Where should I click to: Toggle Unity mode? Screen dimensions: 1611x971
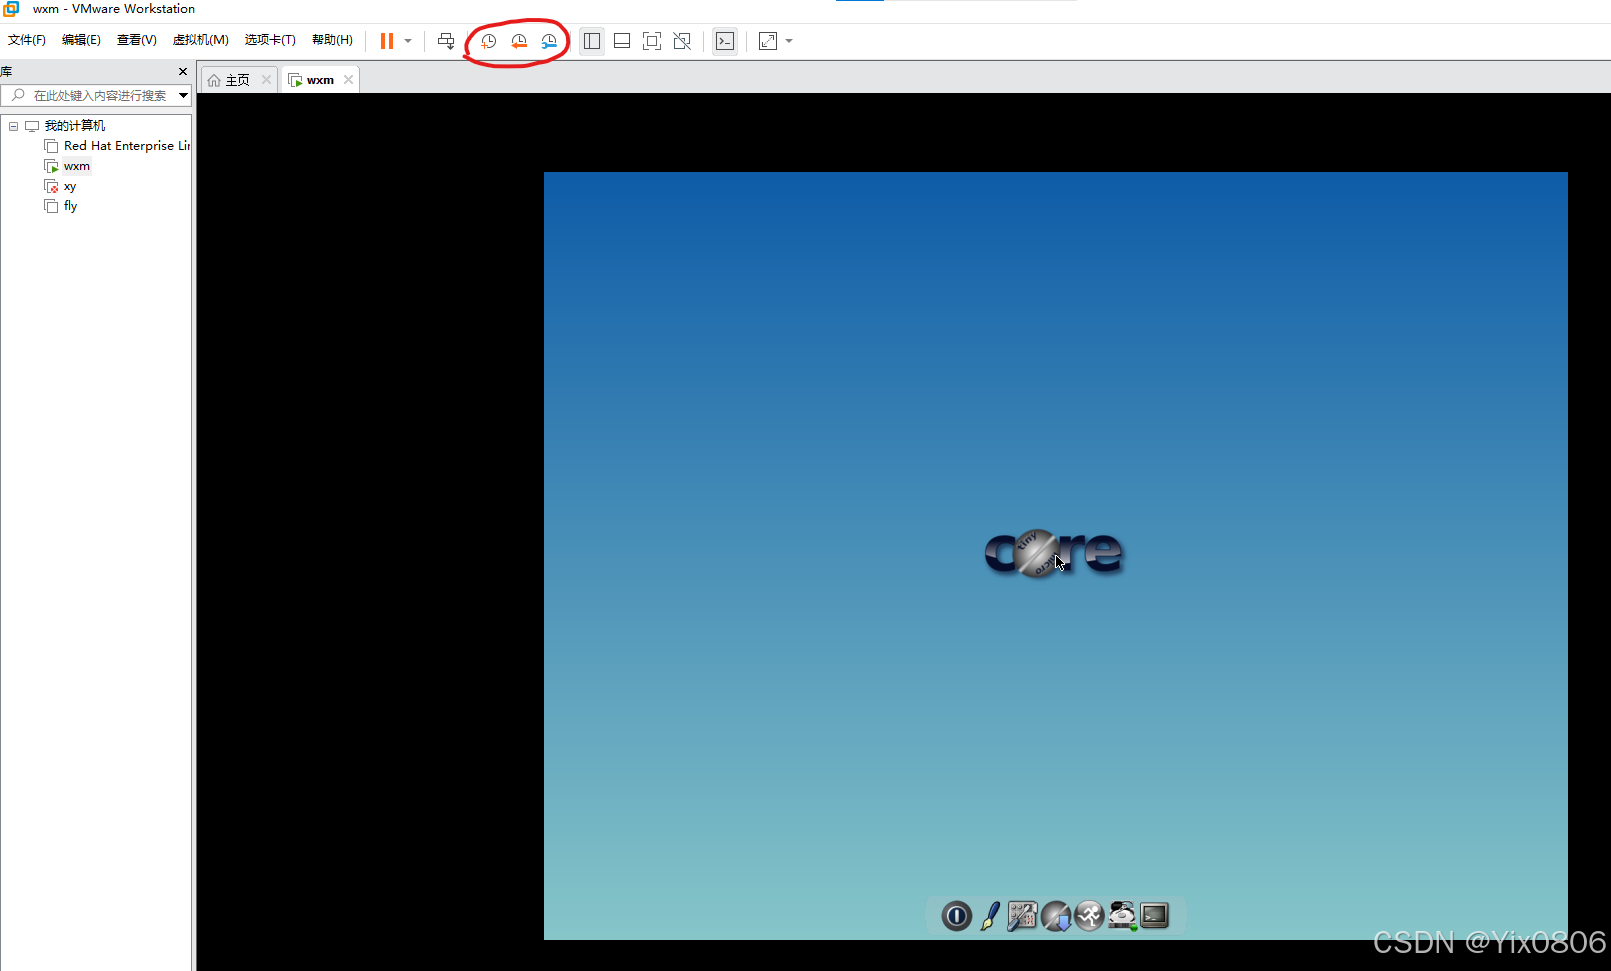click(x=682, y=41)
